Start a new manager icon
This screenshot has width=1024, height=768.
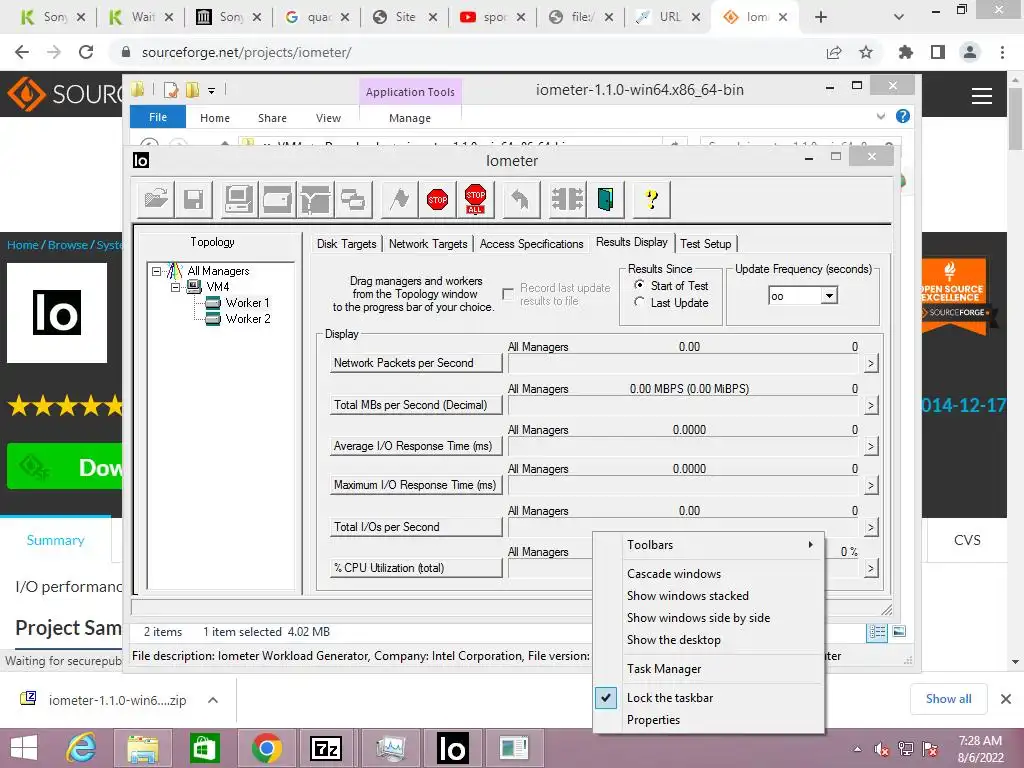tap(238, 199)
